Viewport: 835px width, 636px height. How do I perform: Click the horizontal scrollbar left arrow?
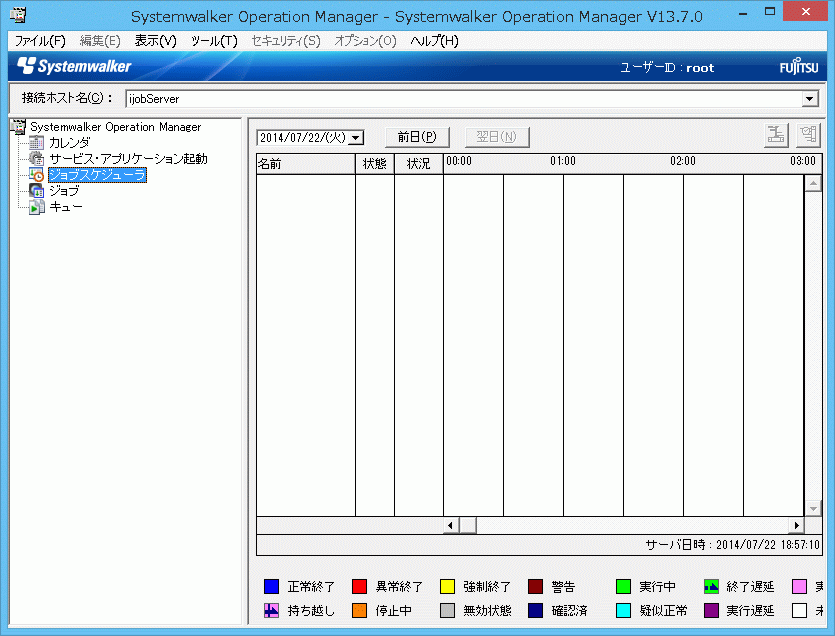(451, 525)
